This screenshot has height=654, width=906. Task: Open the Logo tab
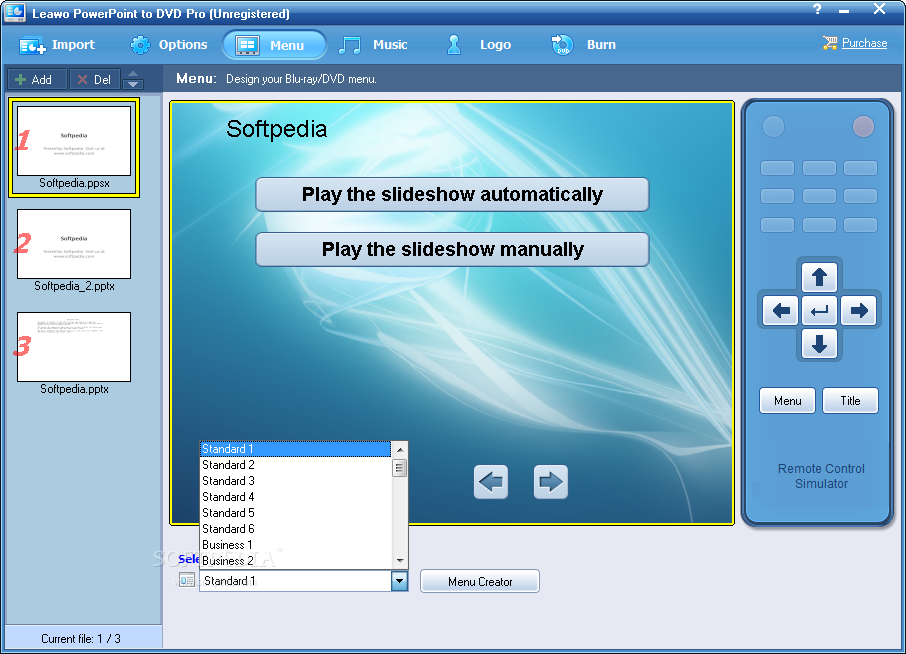(478, 45)
